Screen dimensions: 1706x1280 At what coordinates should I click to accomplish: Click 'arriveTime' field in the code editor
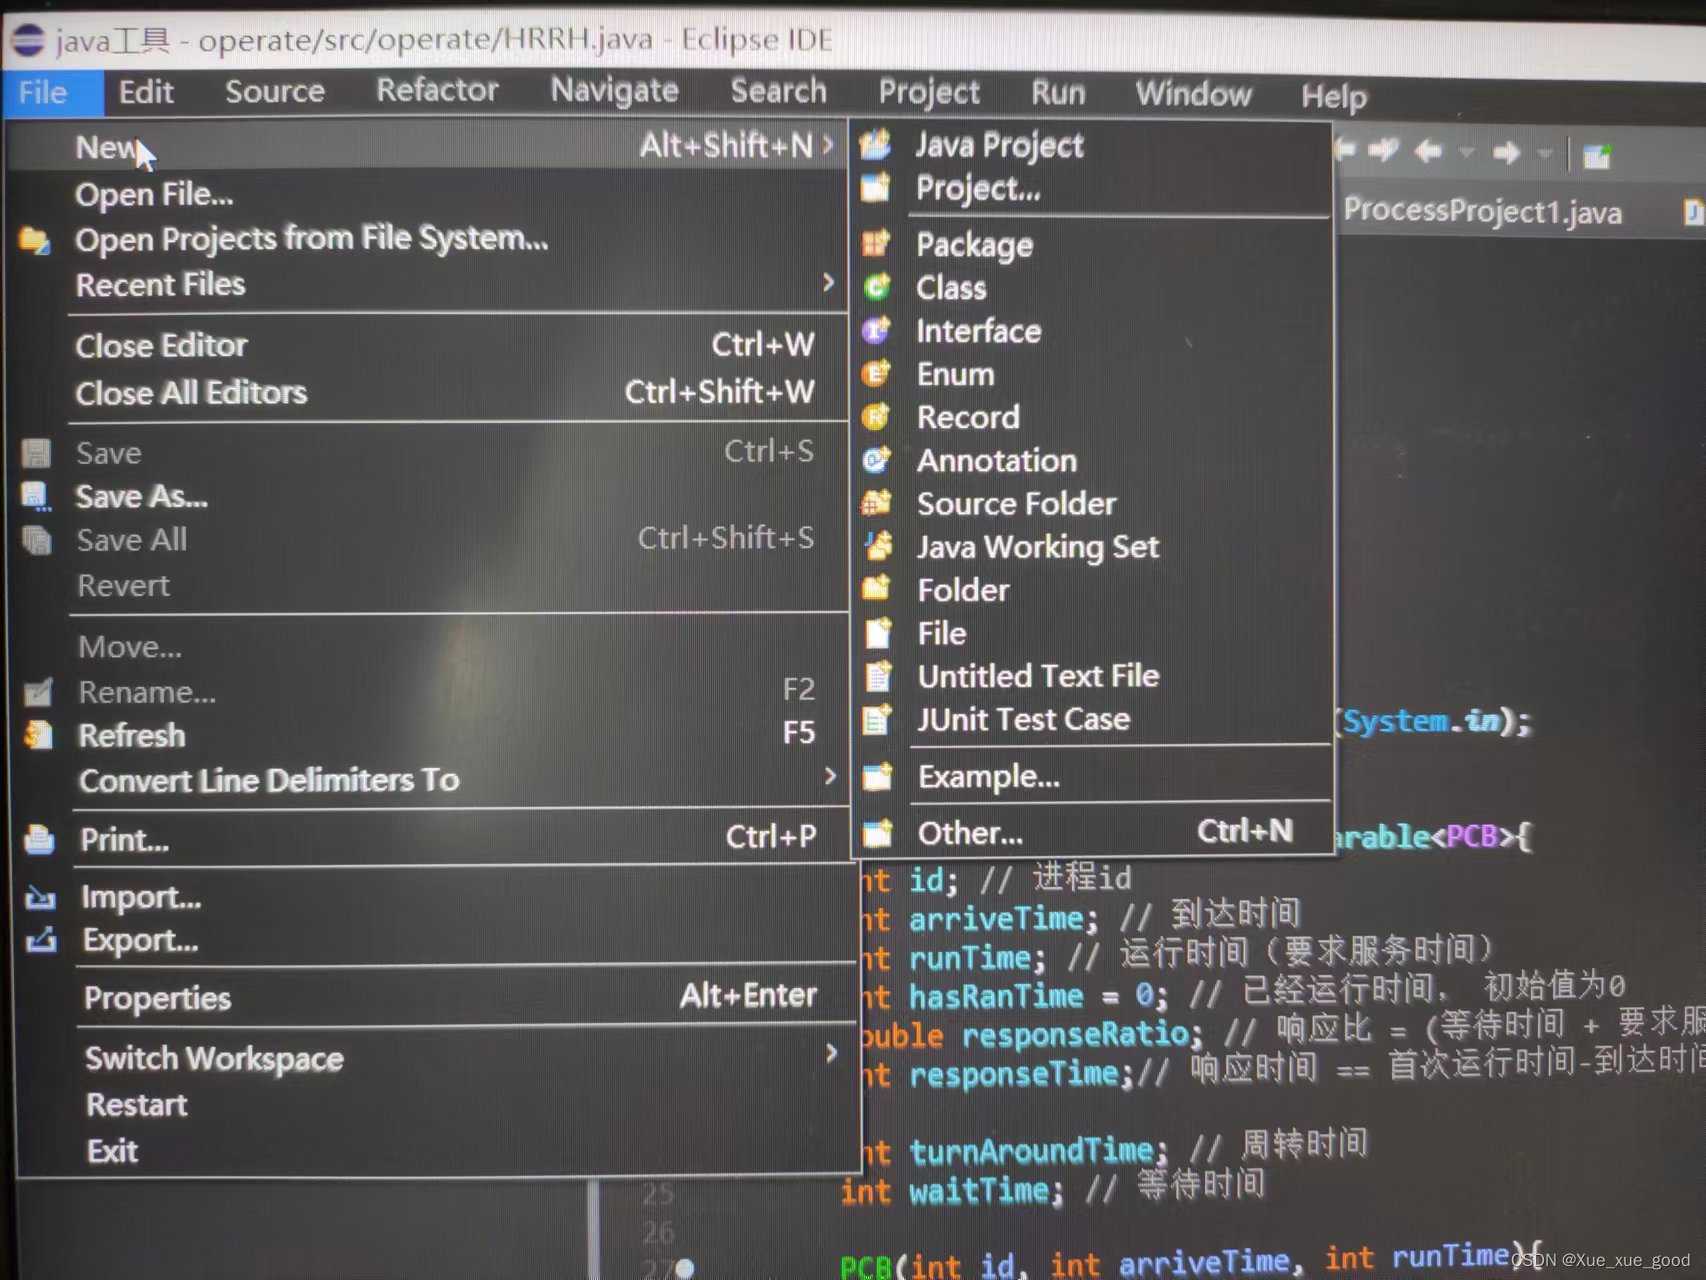tap(997, 918)
